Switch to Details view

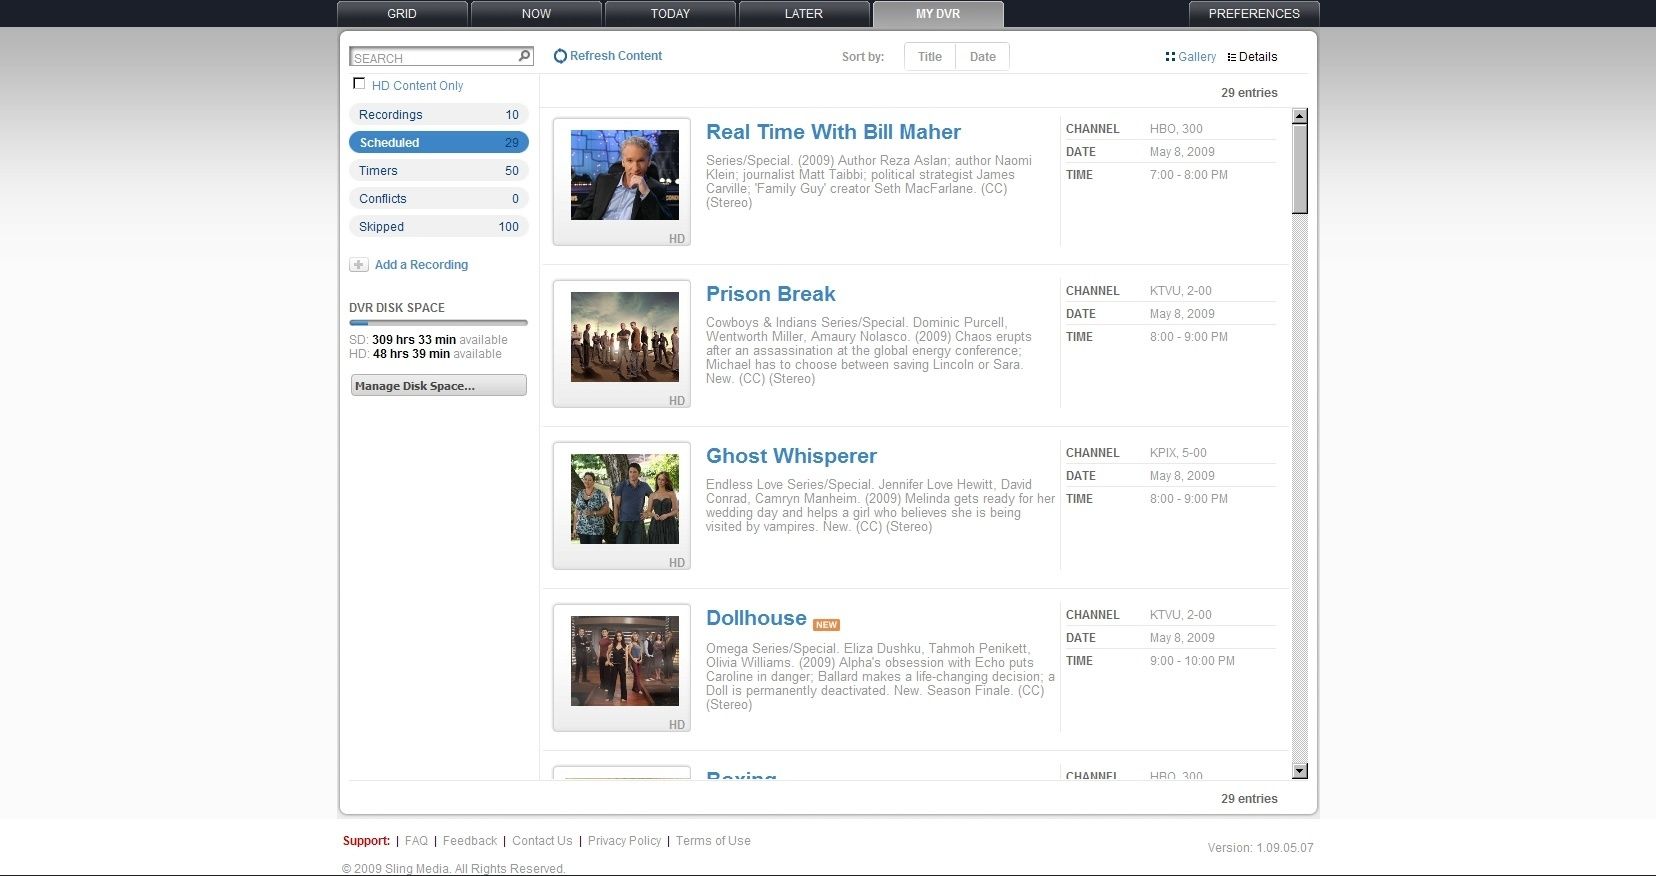tap(1258, 57)
